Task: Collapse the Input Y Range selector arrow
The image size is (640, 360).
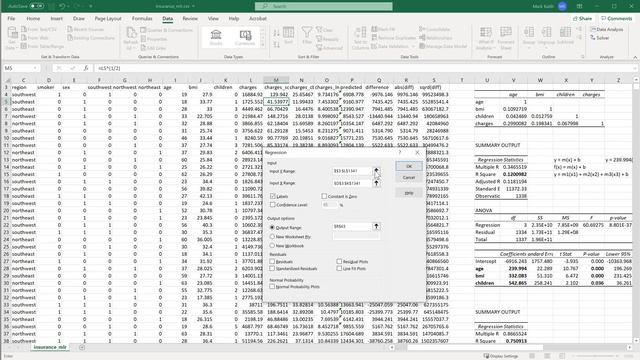Action: coord(376,171)
